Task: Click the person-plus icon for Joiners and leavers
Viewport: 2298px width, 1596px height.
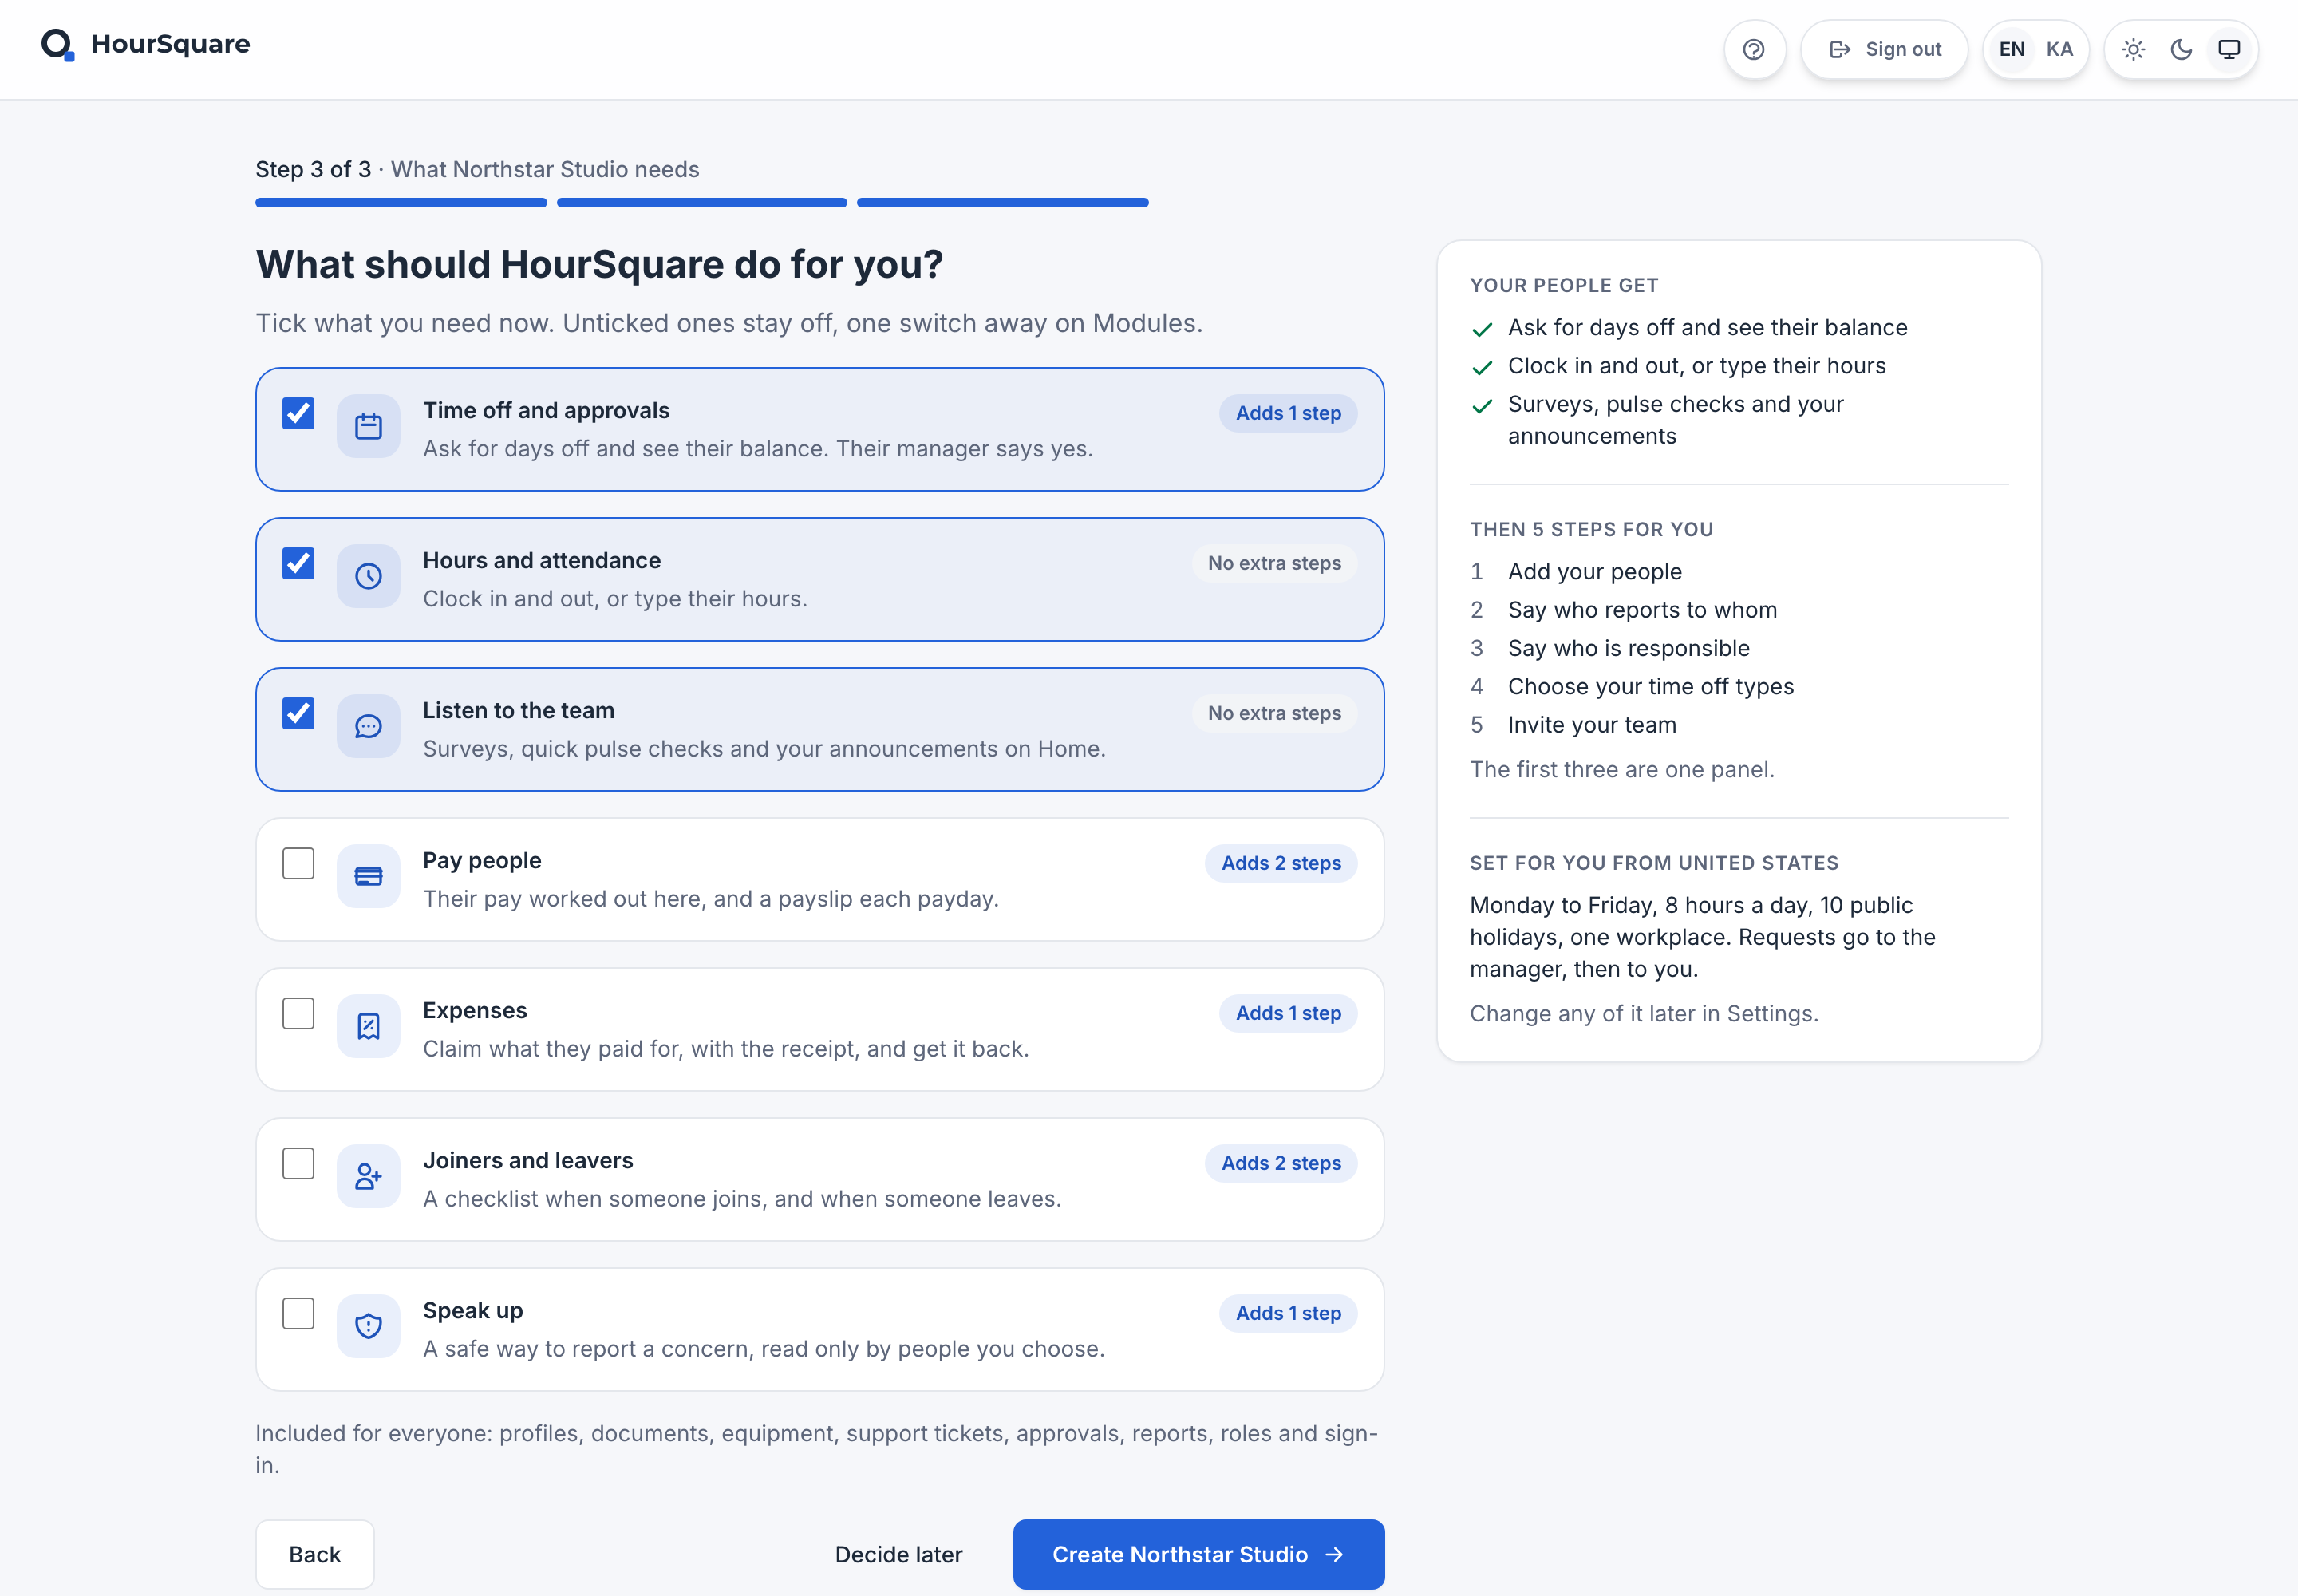Action: (x=368, y=1177)
